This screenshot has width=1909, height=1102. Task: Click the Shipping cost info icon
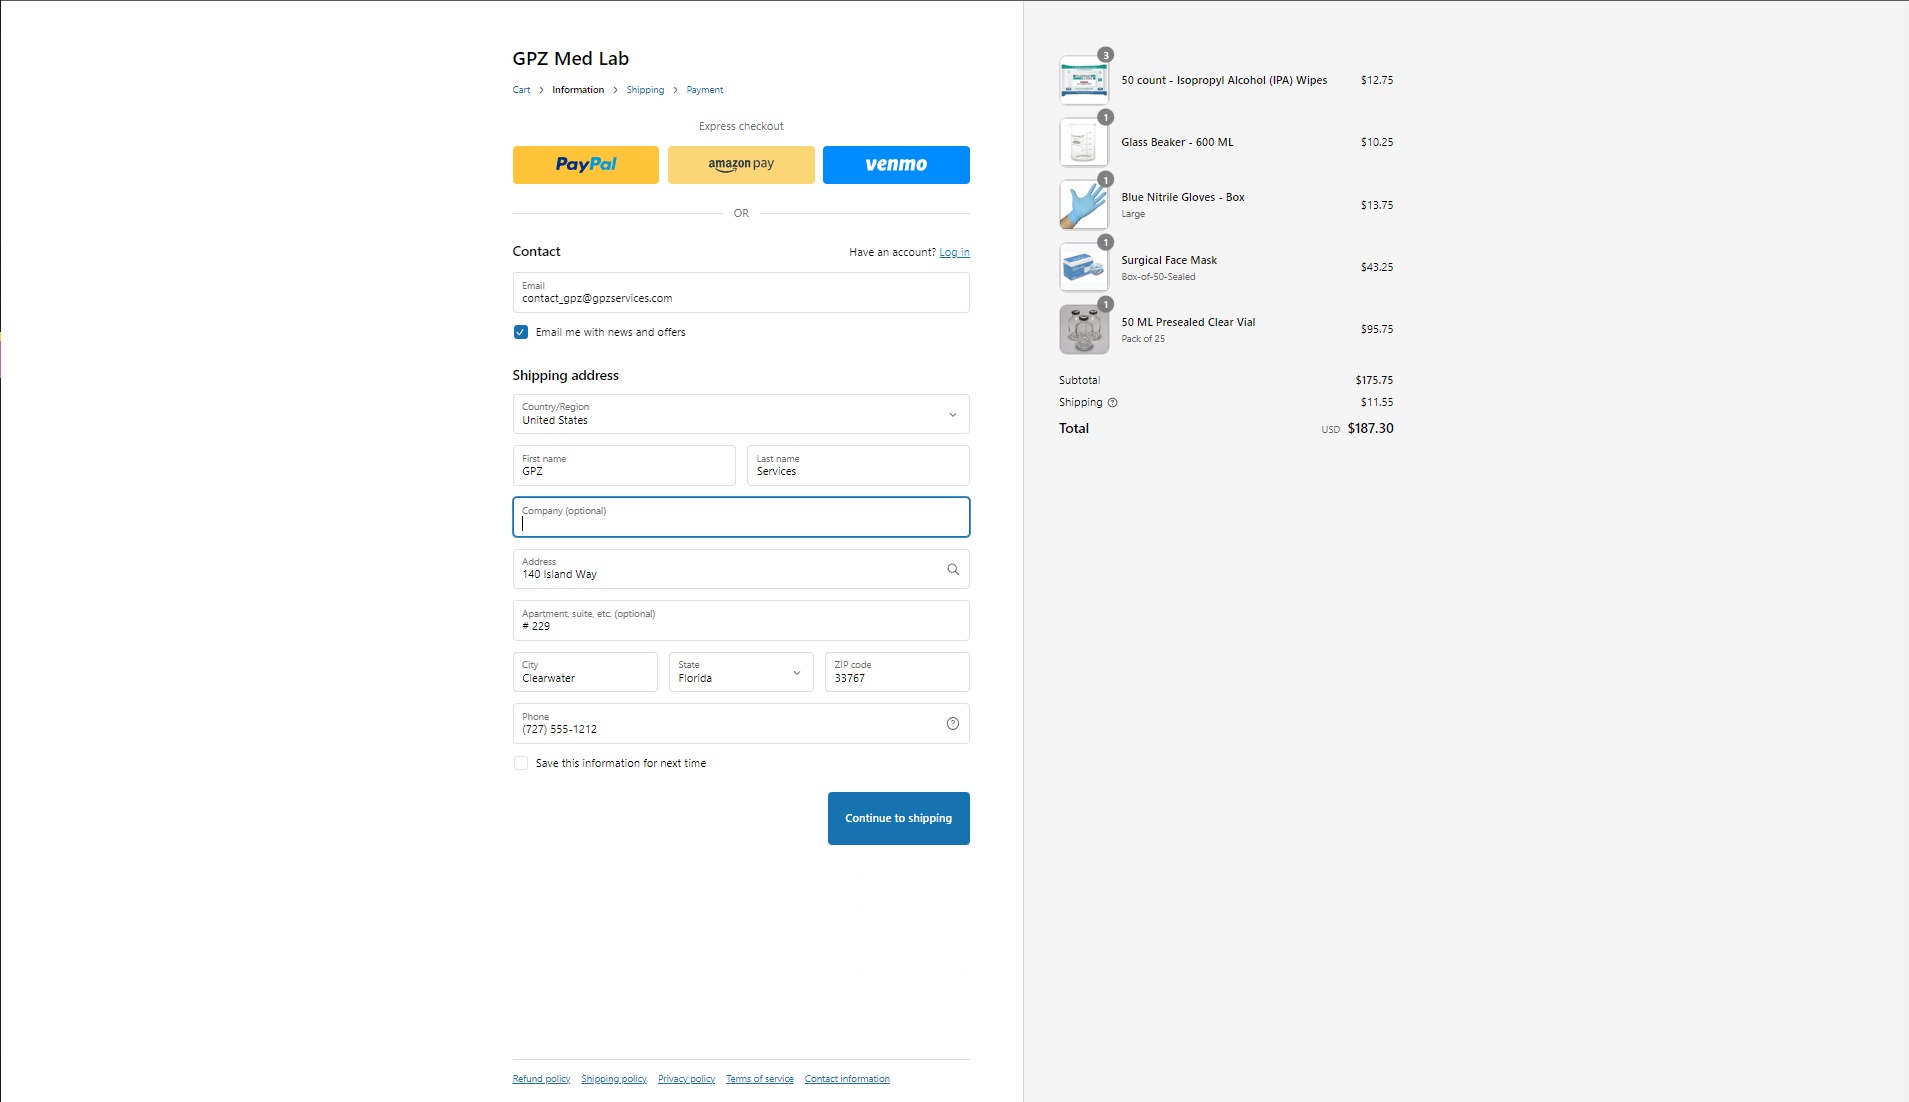(x=1113, y=403)
